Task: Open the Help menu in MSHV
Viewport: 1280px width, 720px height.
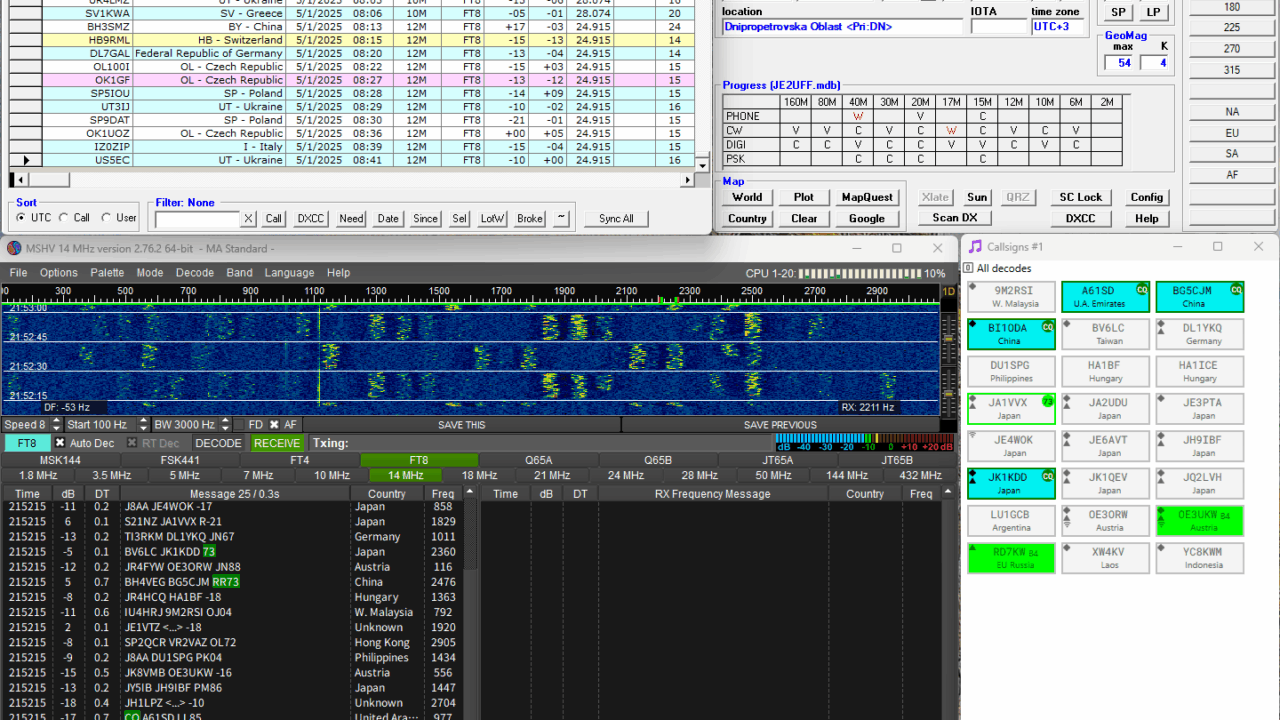Action: click(x=339, y=273)
